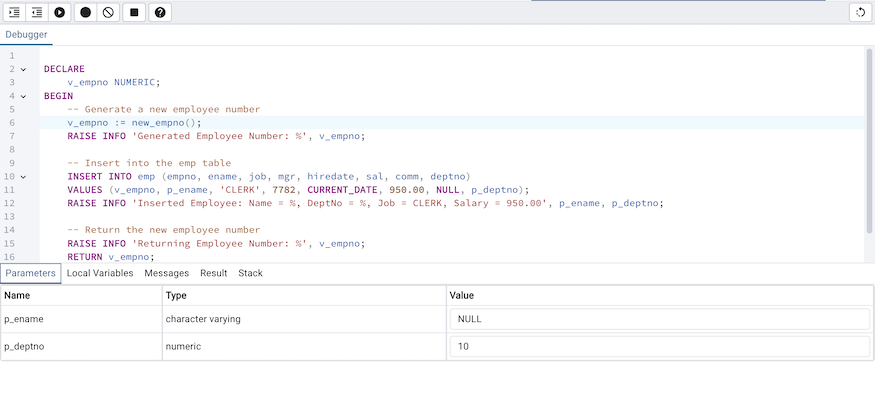
Task: Click line number 6 gutter to set breakpoint
Action: click(11, 123)
